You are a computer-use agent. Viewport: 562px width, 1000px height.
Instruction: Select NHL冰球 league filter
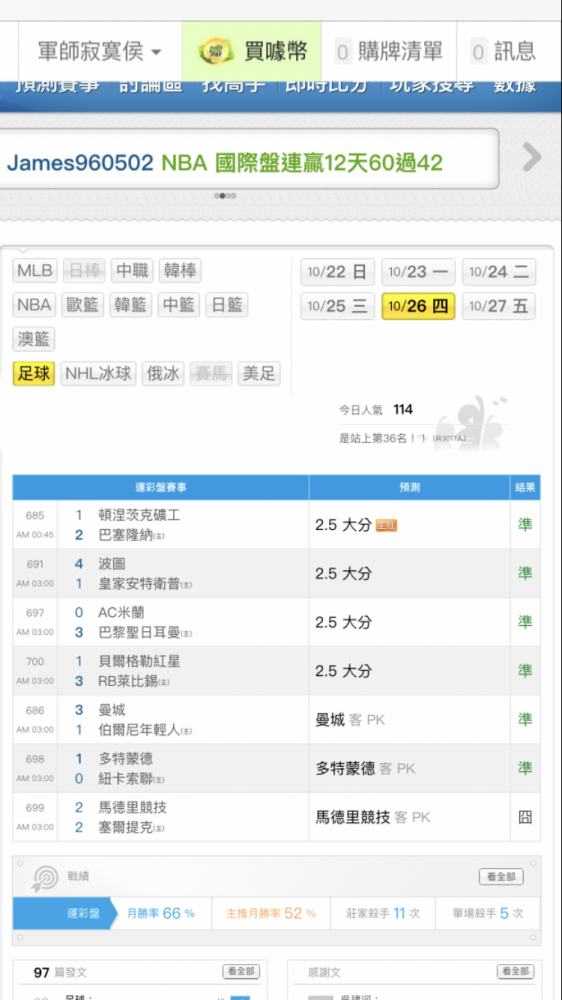[98, 374]
